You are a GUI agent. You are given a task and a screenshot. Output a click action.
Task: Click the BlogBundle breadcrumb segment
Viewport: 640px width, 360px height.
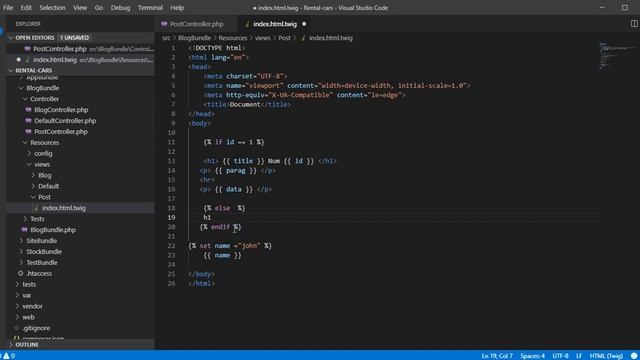(194, 38)
